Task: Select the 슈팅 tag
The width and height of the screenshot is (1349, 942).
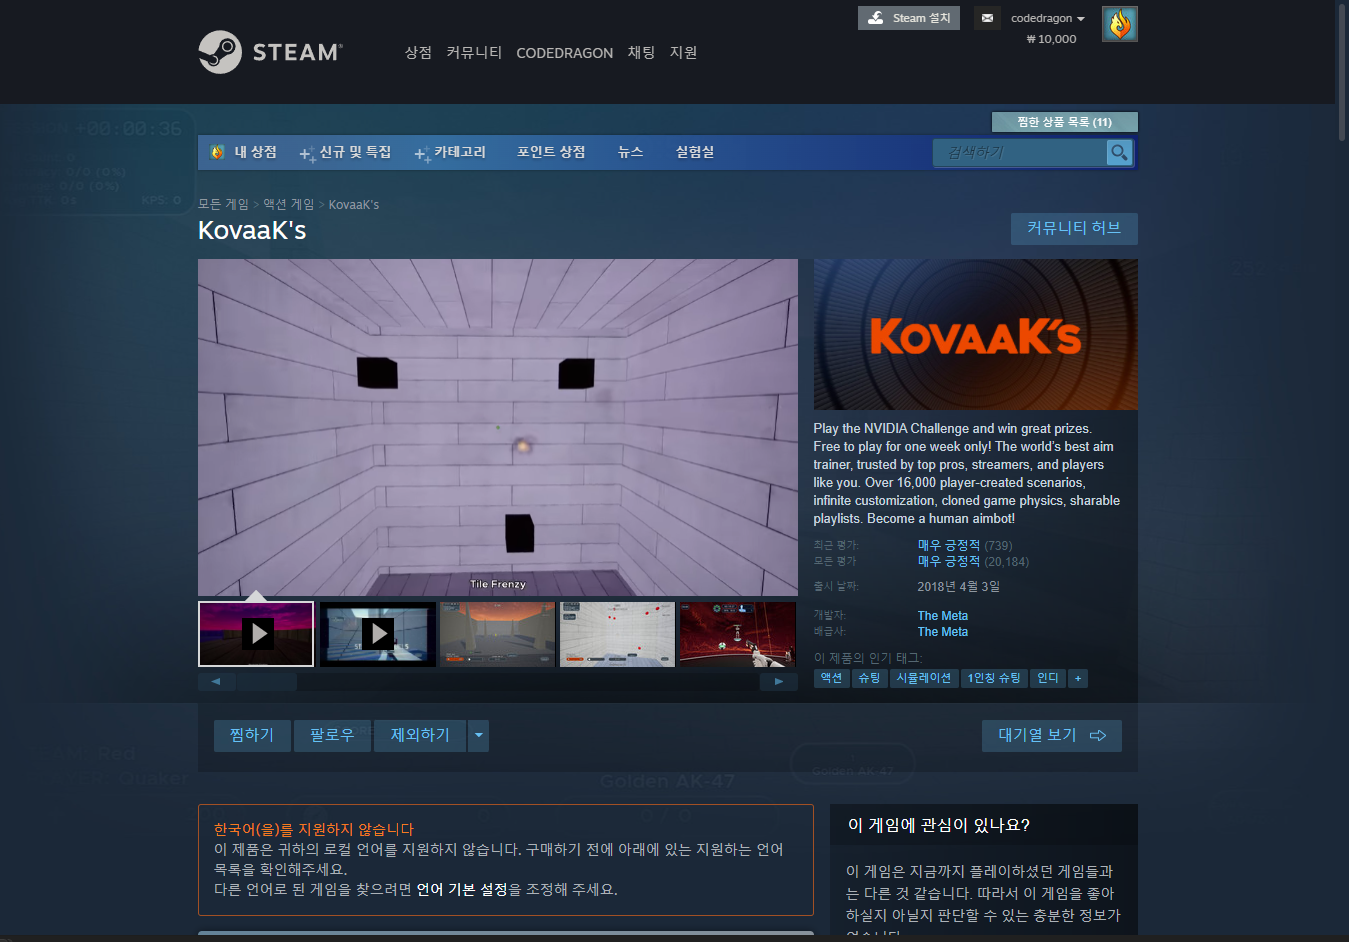Action: 870,678
